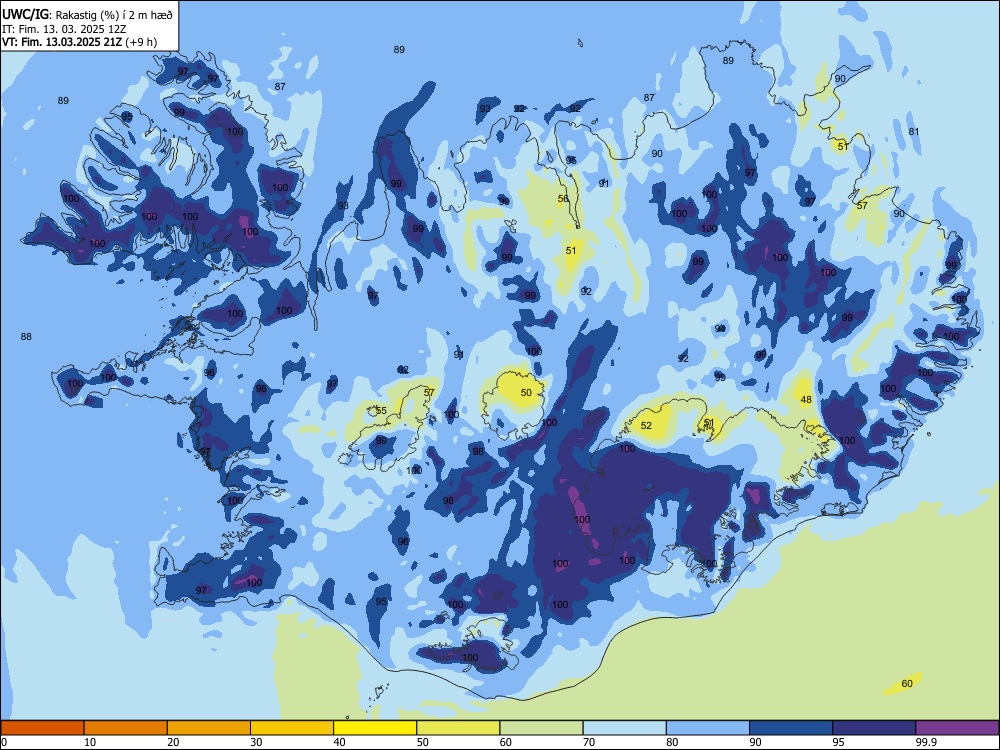Click the '55' humidity value on the map

point(381,411)
